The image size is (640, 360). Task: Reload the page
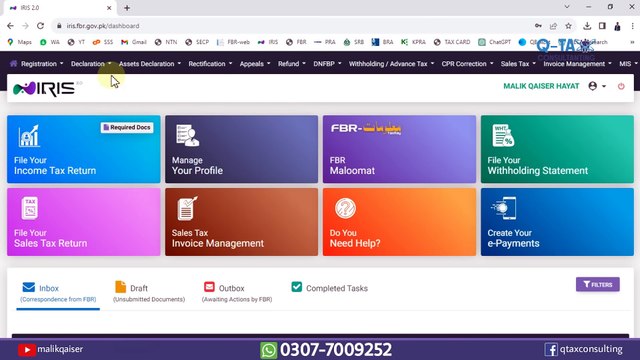40,26
